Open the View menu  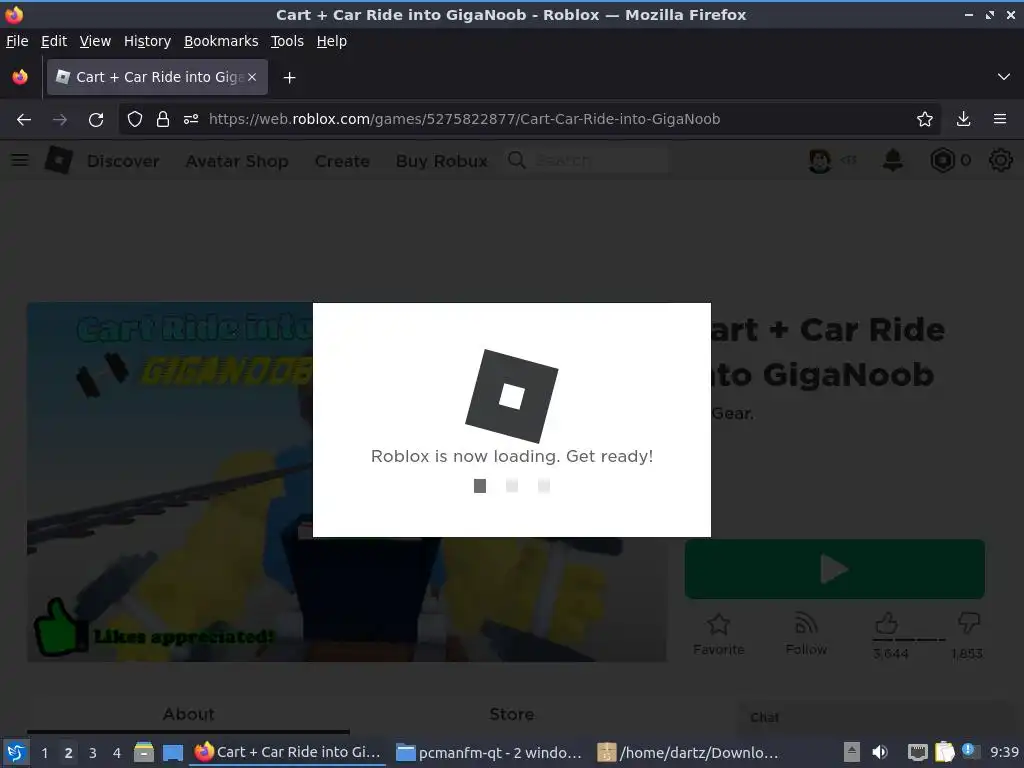click(95, 41)
